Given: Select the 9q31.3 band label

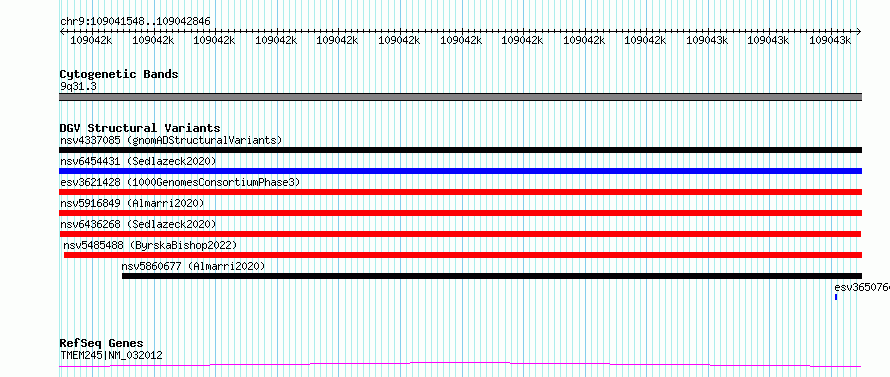Looking at the screenshot, I should click(x=77, y=86).
